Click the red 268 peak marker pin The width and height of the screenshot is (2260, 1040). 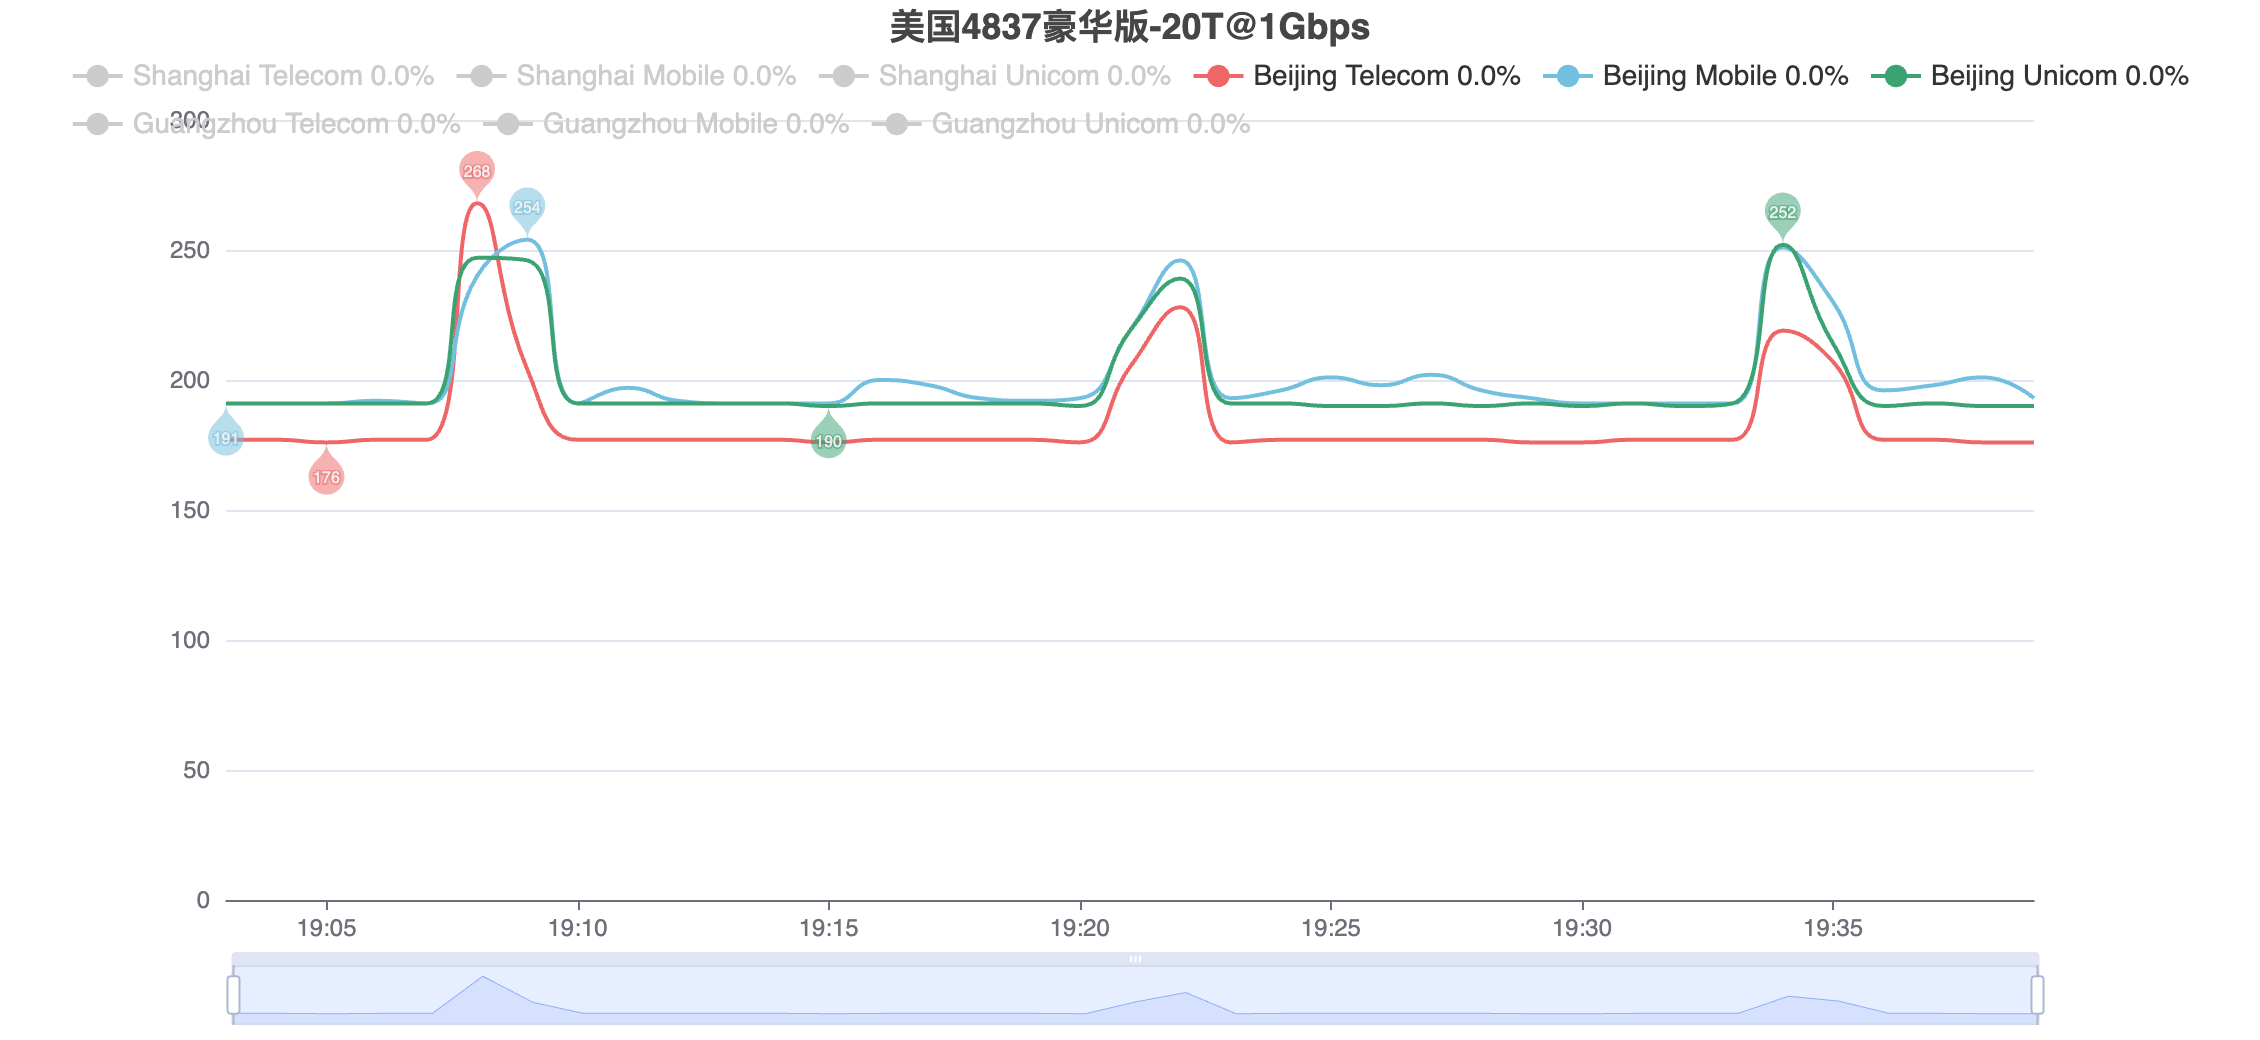click(x=477, y=172)
